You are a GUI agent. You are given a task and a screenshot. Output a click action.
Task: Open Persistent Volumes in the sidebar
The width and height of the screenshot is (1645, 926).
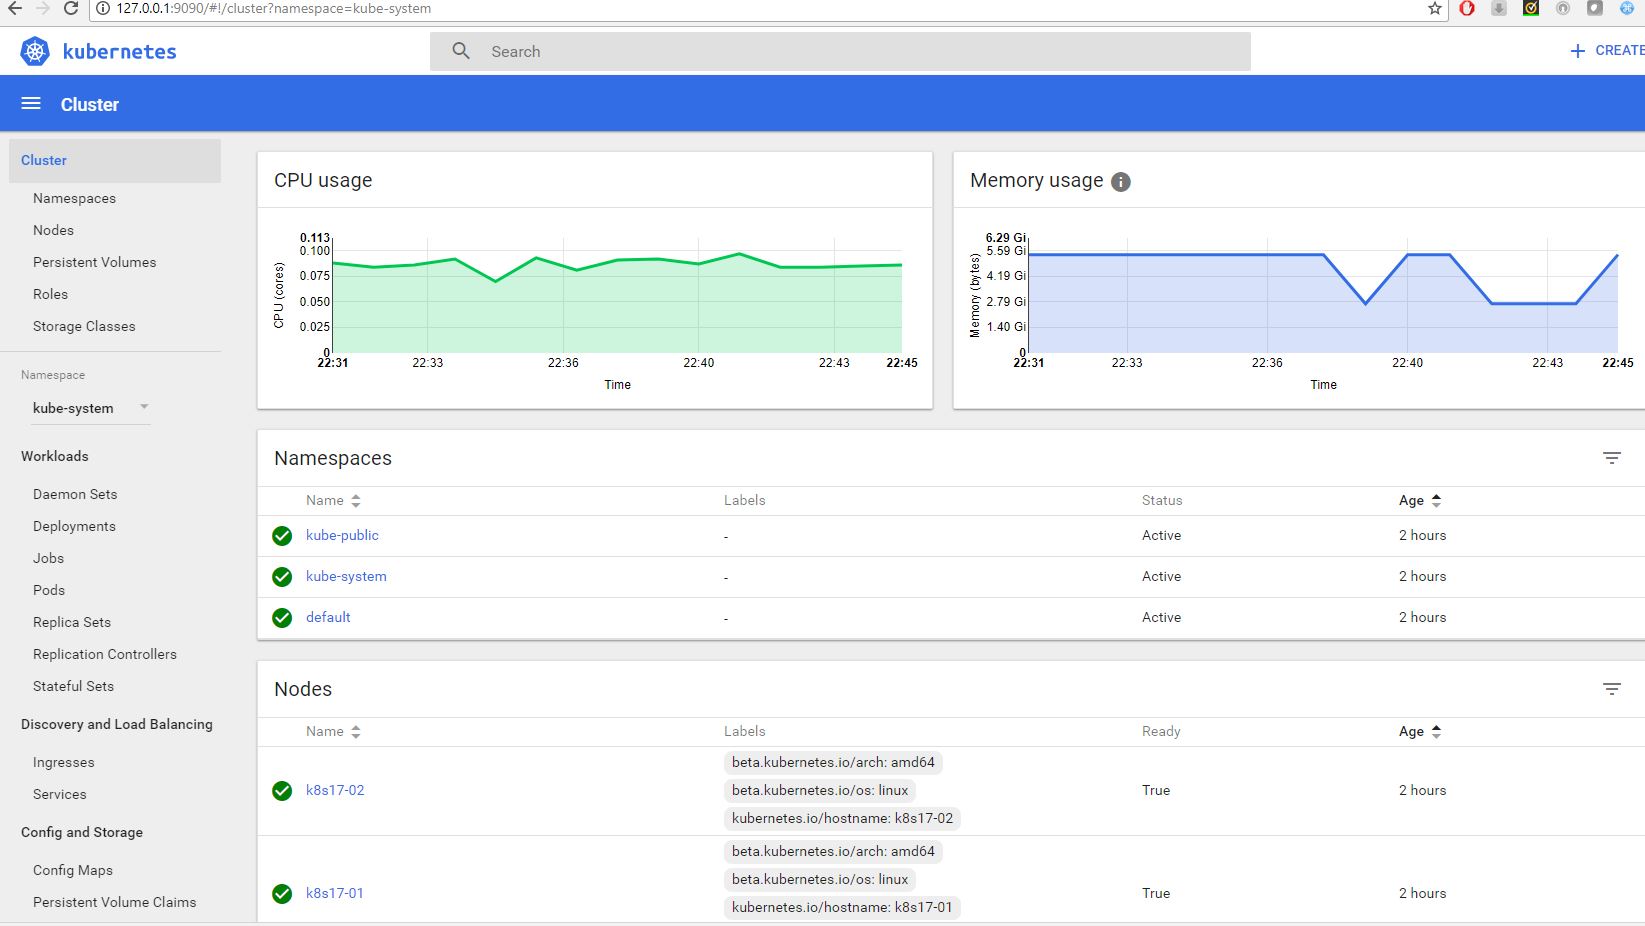[94, 262]
